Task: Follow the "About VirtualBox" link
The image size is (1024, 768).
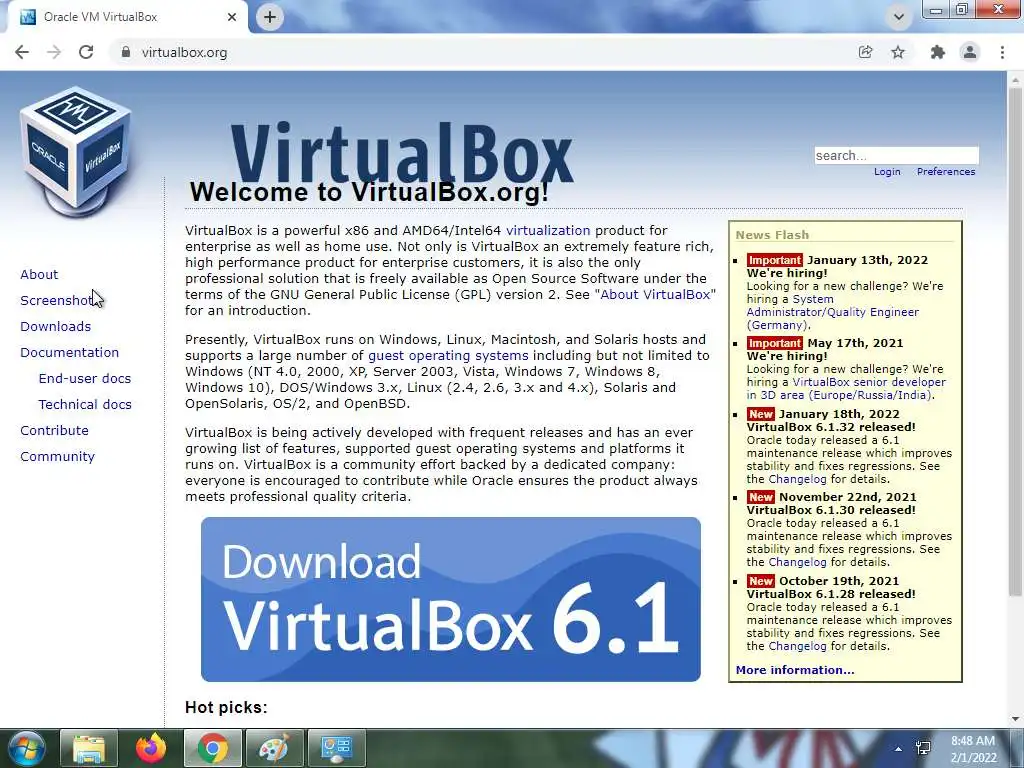Action: (x=655, y=295)
